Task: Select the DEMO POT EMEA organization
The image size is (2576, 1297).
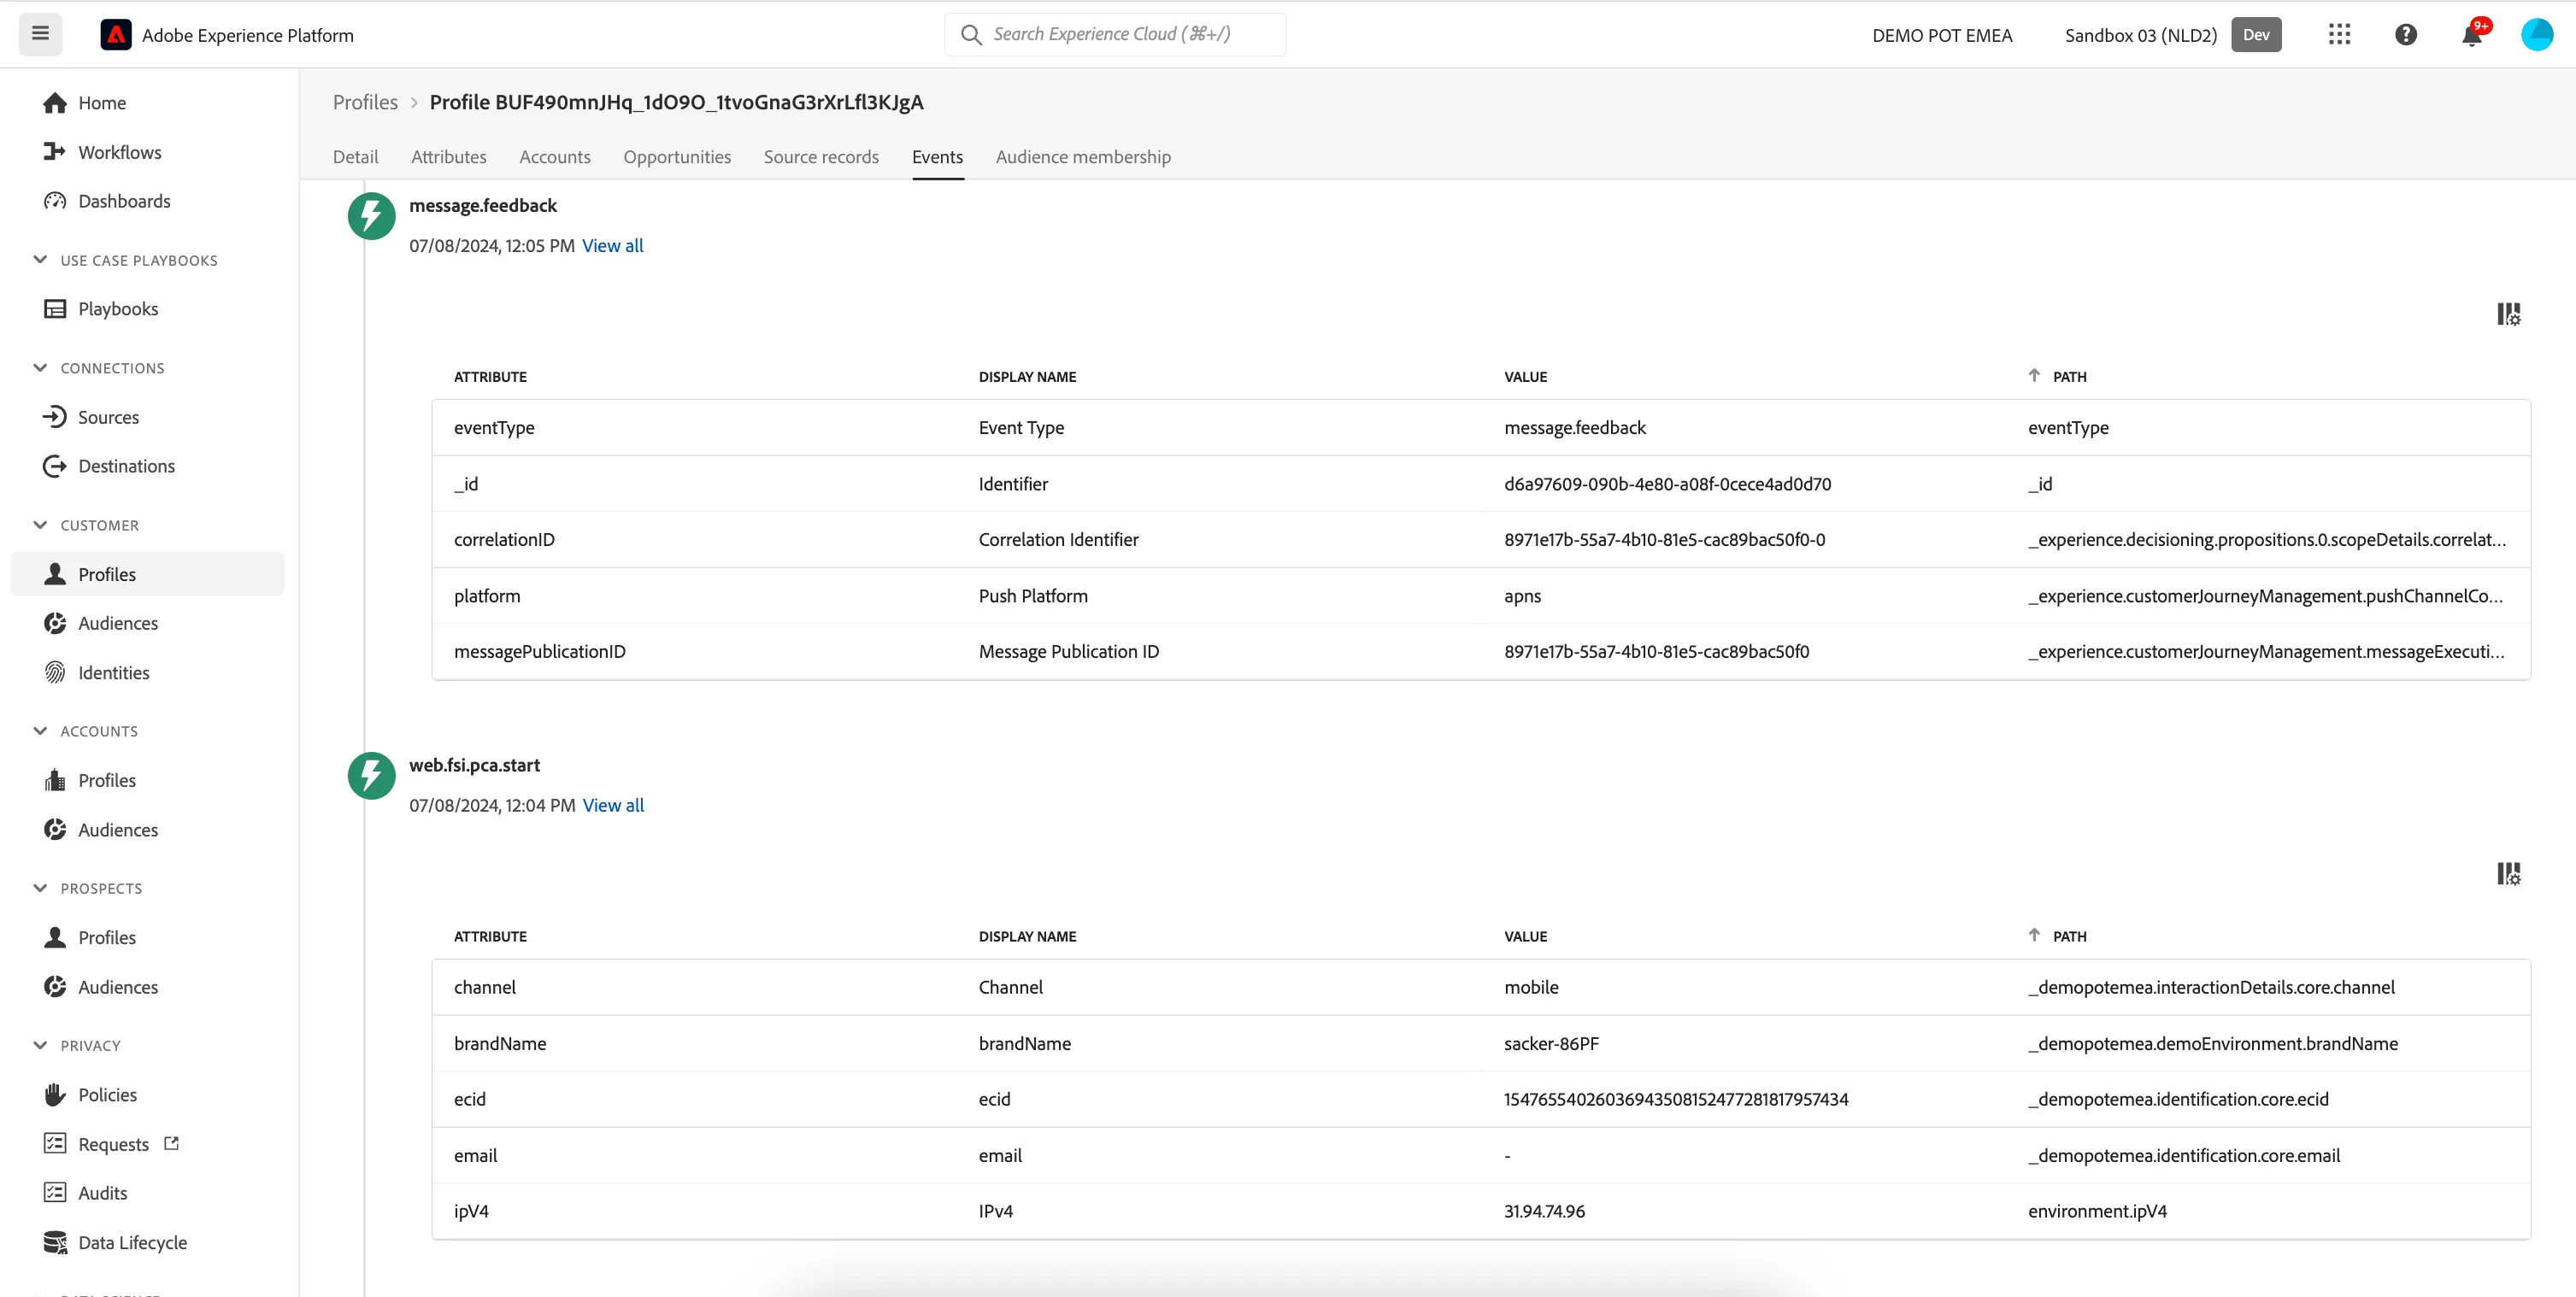Action: click(1942, 35)
